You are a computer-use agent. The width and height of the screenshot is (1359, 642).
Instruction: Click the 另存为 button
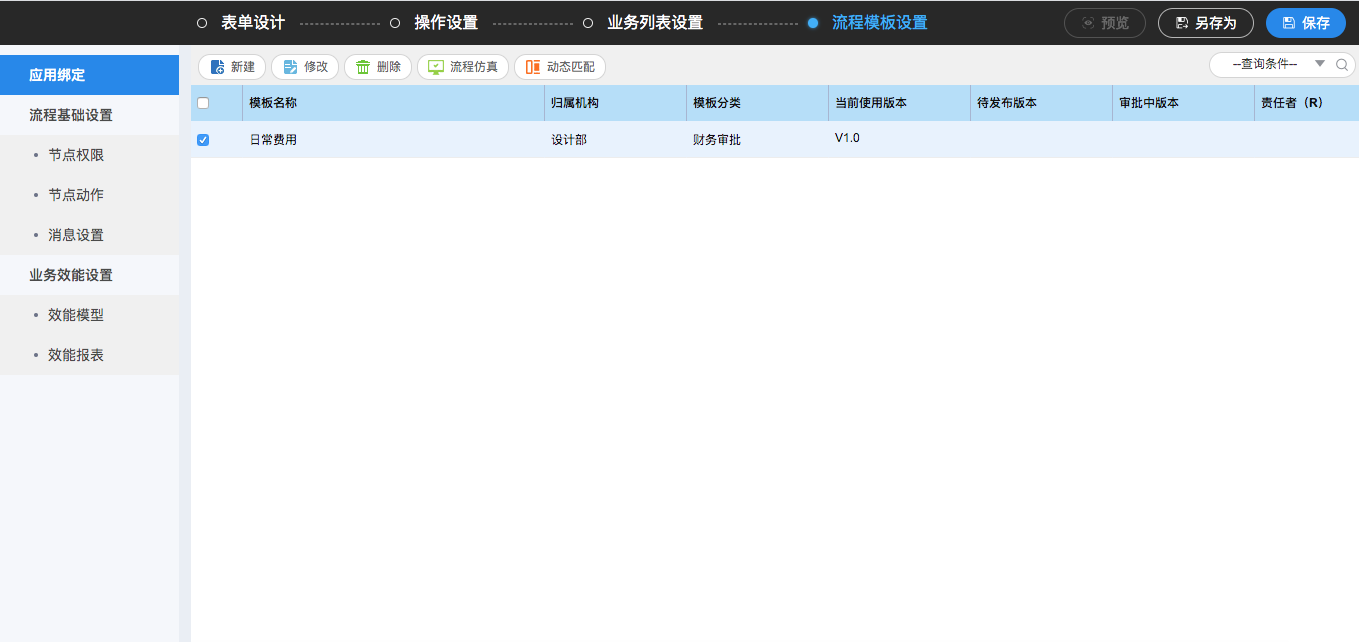coord(1205,23)
